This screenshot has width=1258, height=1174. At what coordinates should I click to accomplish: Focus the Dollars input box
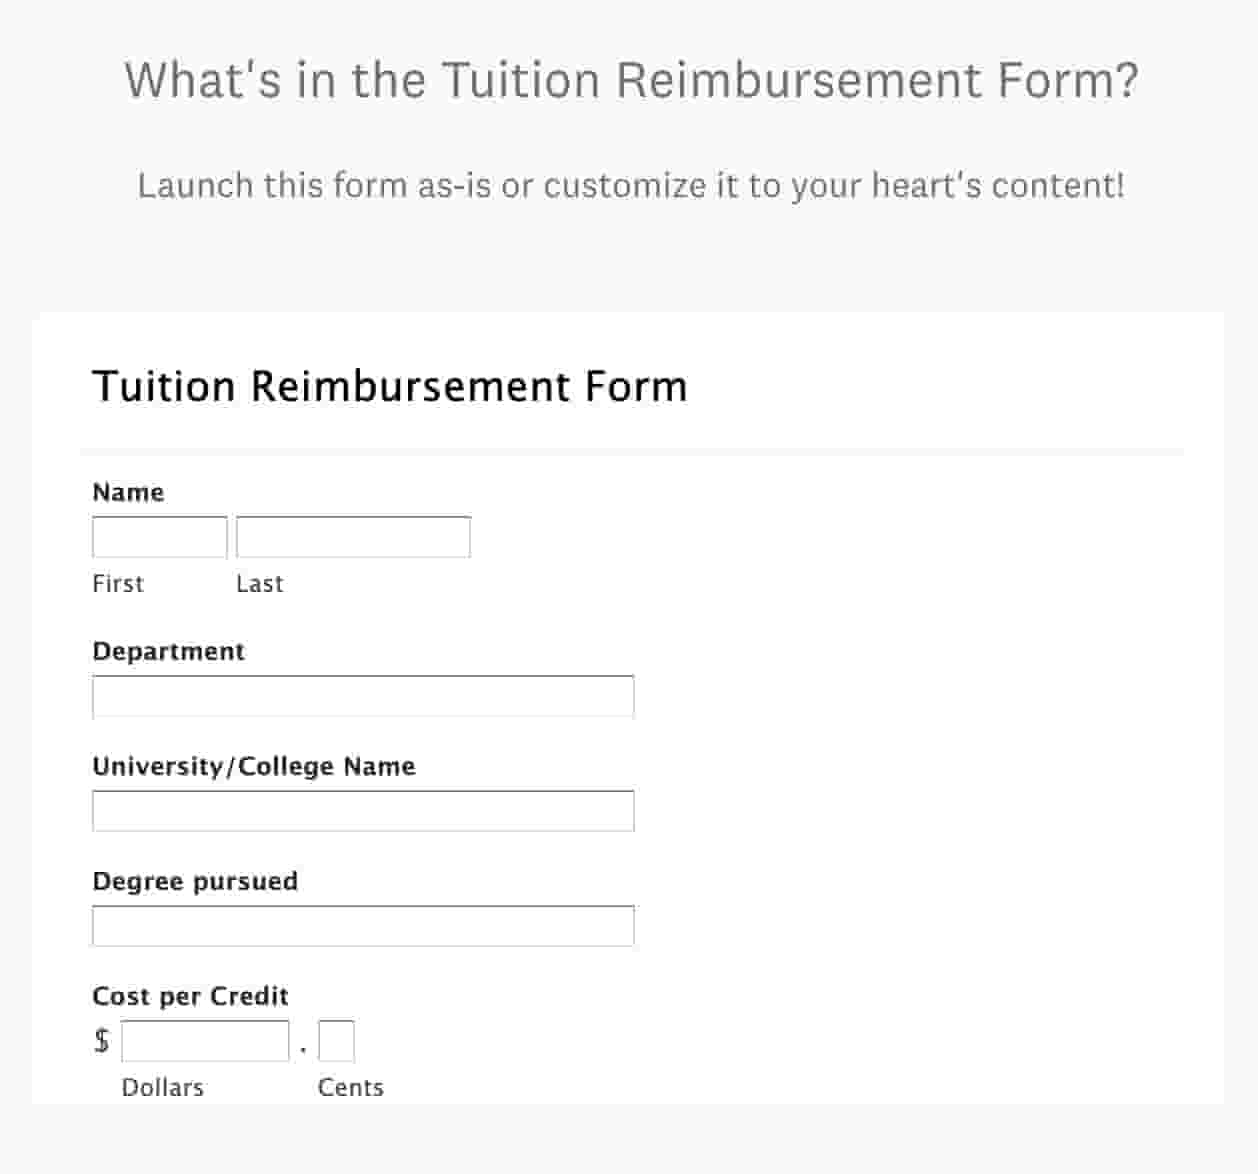tap(205, 1041)
